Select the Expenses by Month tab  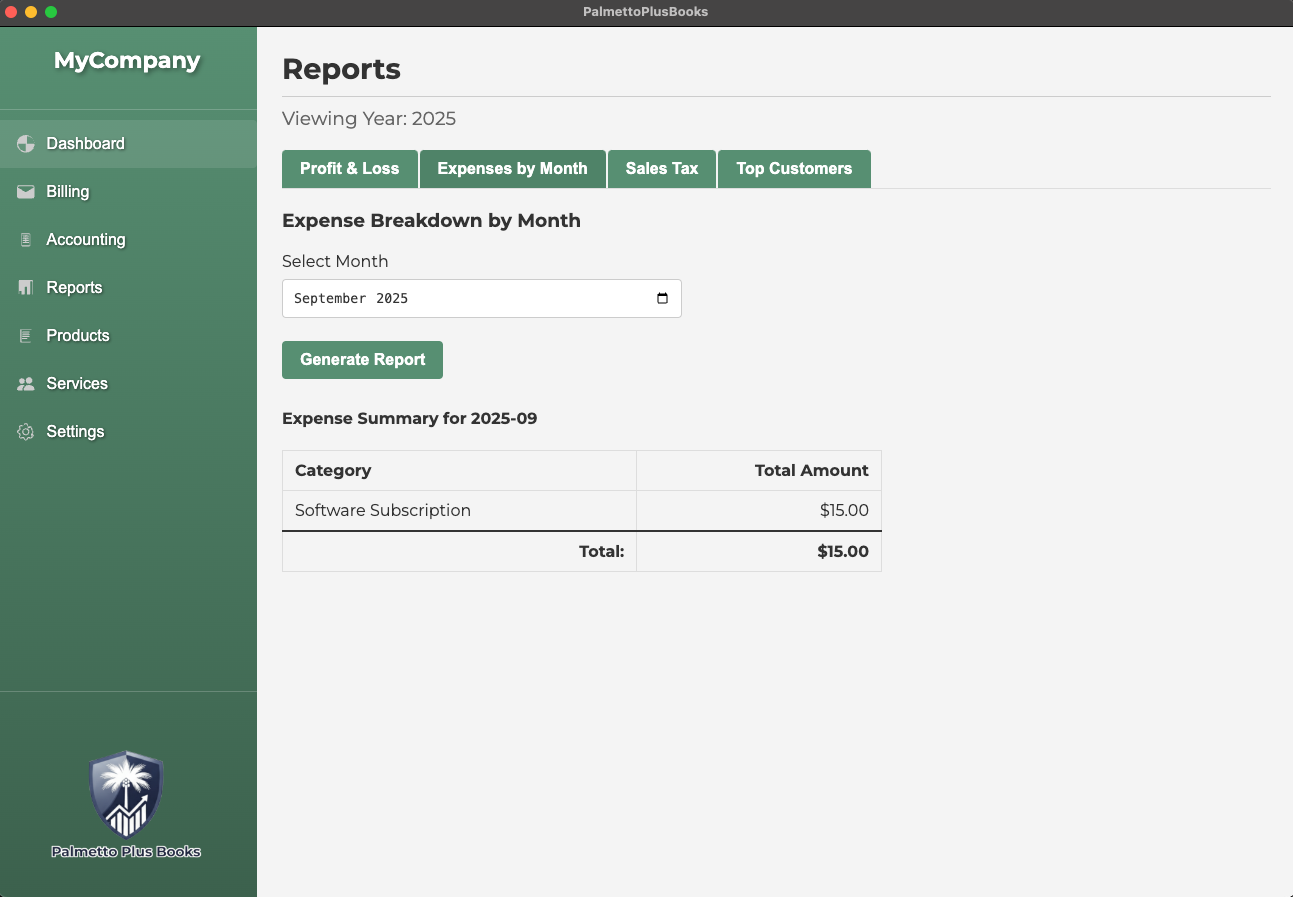point(512,169)
